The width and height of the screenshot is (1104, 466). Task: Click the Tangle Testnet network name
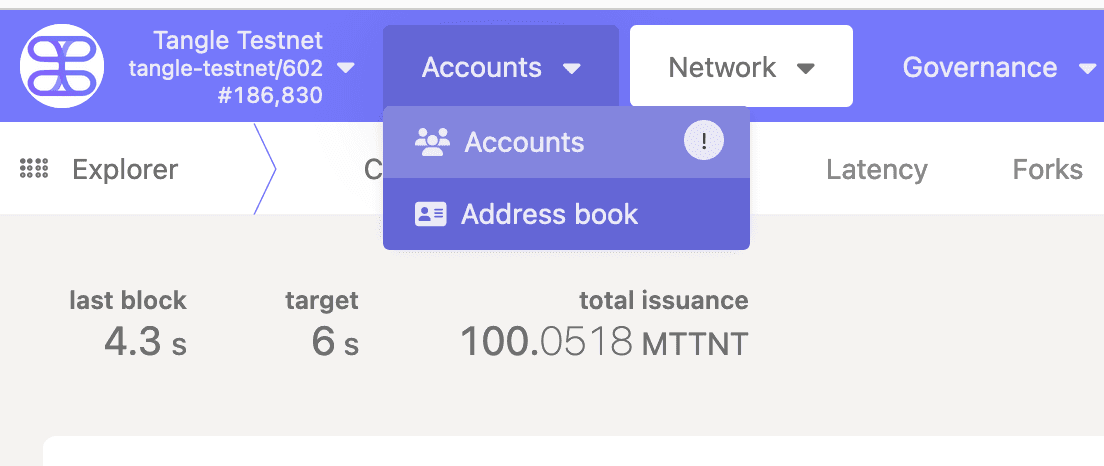coord(238,40)
